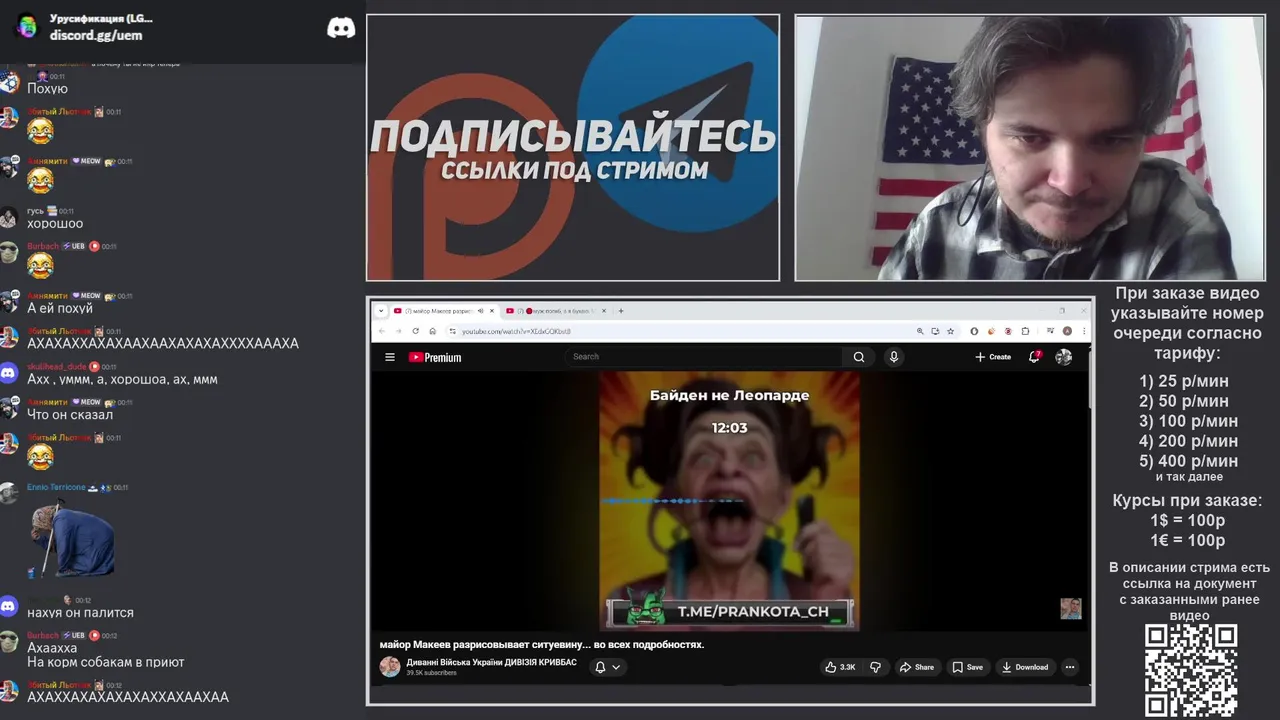Click the youtube.com address bar URL

click(516, 331)
